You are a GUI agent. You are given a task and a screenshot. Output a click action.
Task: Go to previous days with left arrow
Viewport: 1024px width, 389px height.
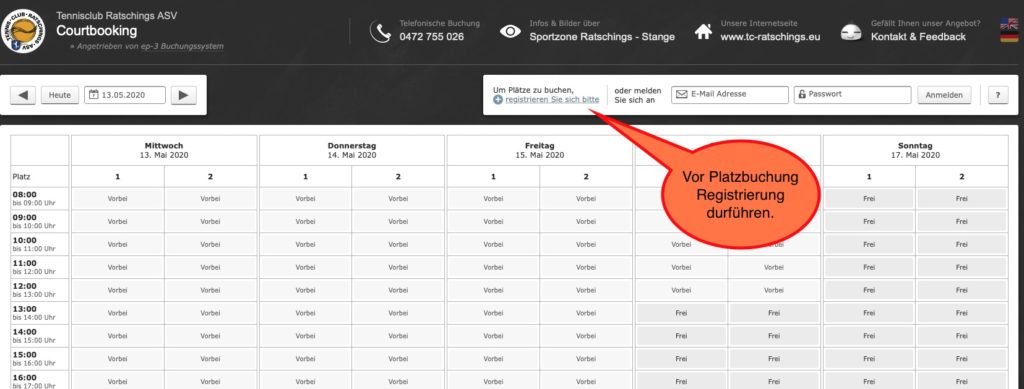pyautogui.click(x=23, y=95)
